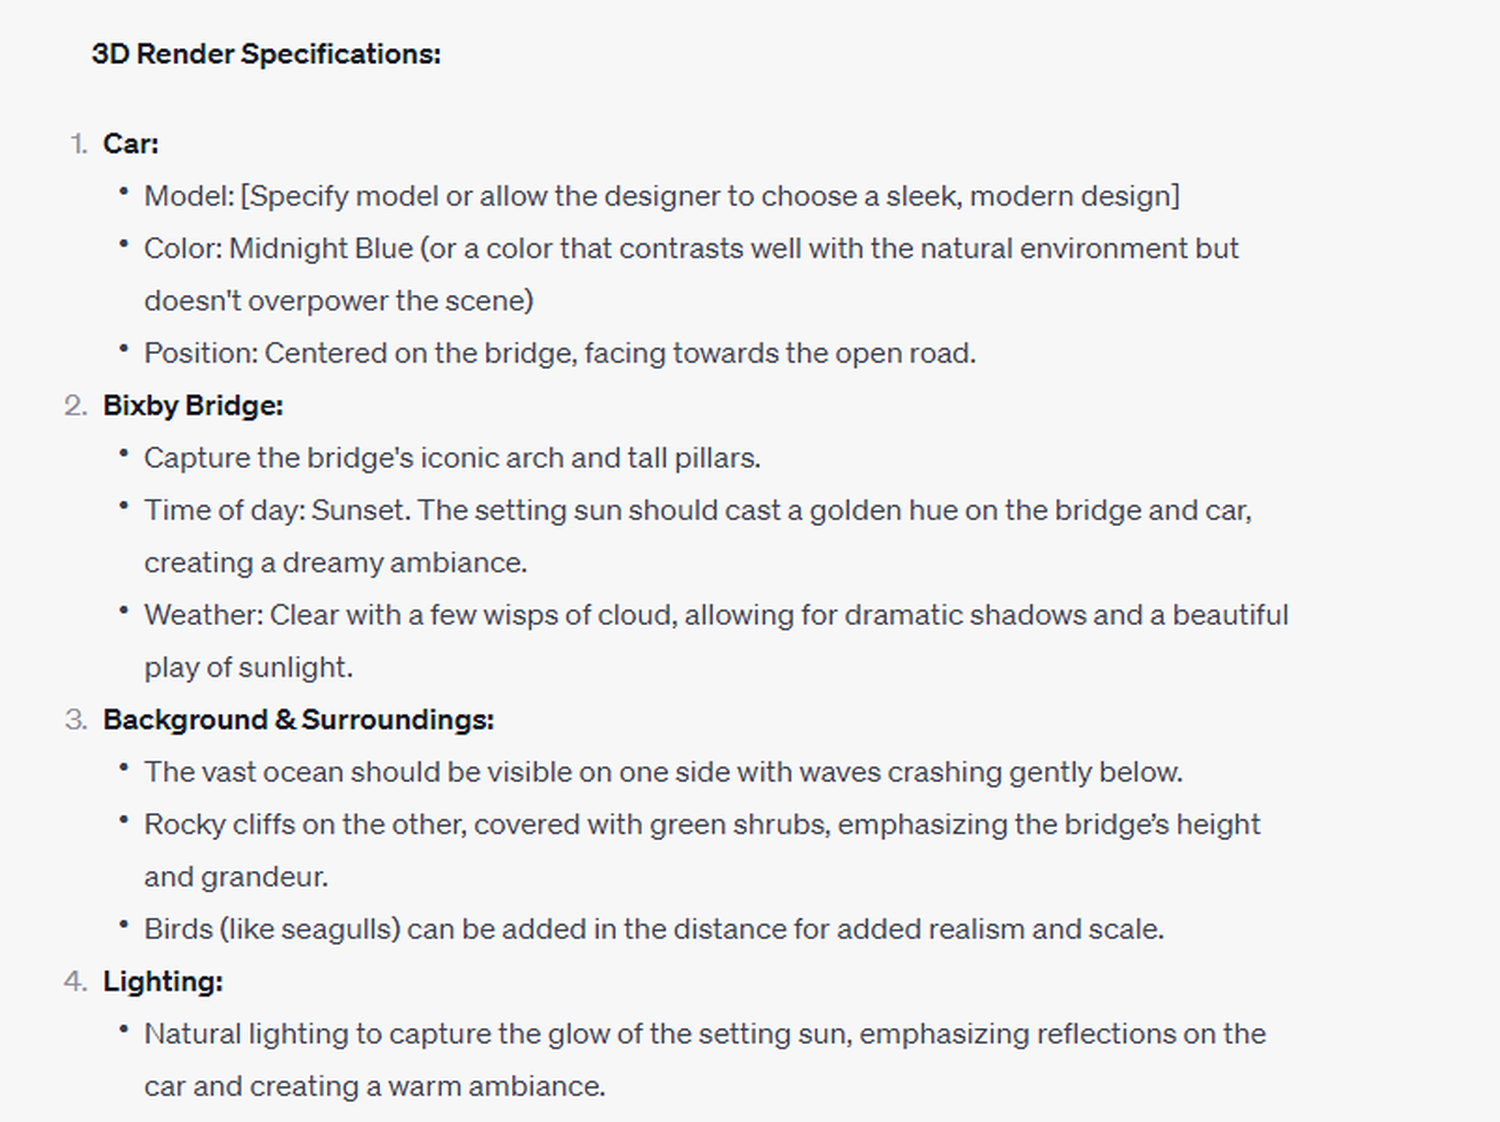
Task: Click the text "and grandeur."
Action: click(236, 877)
